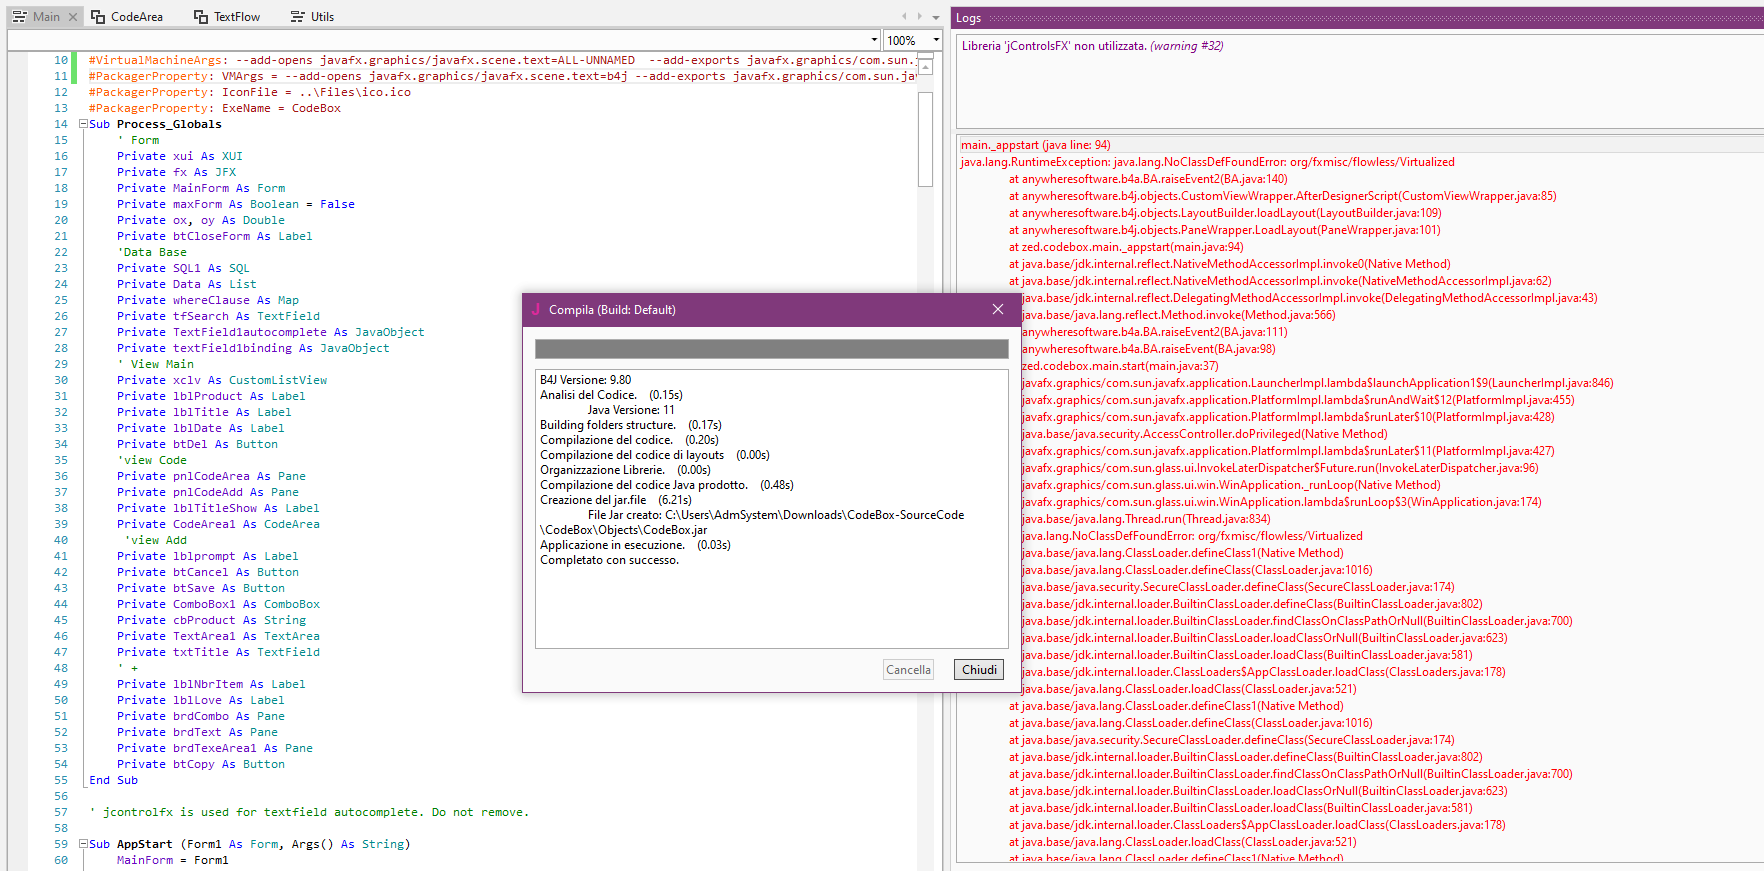This screenshot has height=871, width=1764.
Task: Click the ExeName = CodeBox packager line
Action: [x=215, y=108]
